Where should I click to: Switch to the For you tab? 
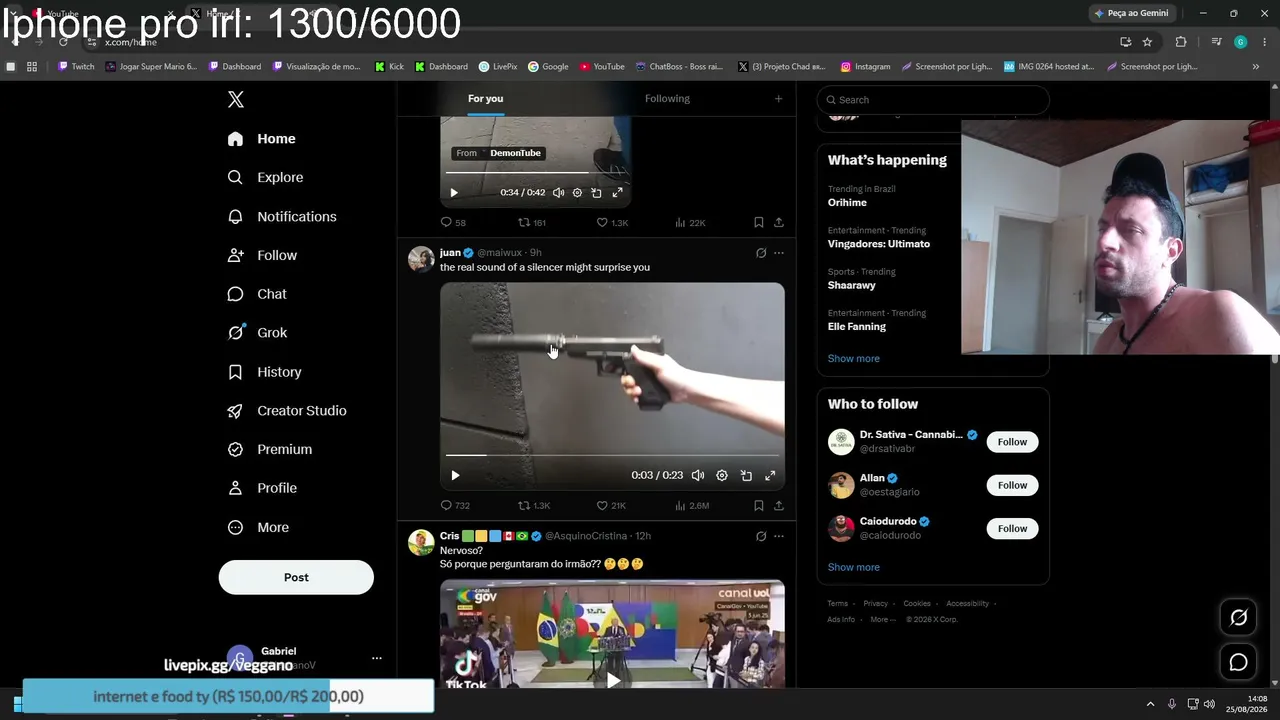[x=485, y=98]
